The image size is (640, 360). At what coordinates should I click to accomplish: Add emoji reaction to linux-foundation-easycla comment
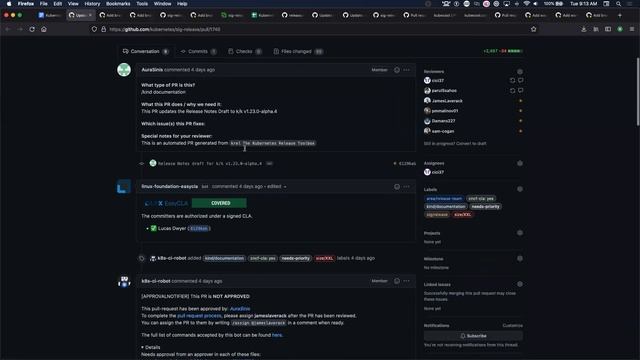[397, 187]
